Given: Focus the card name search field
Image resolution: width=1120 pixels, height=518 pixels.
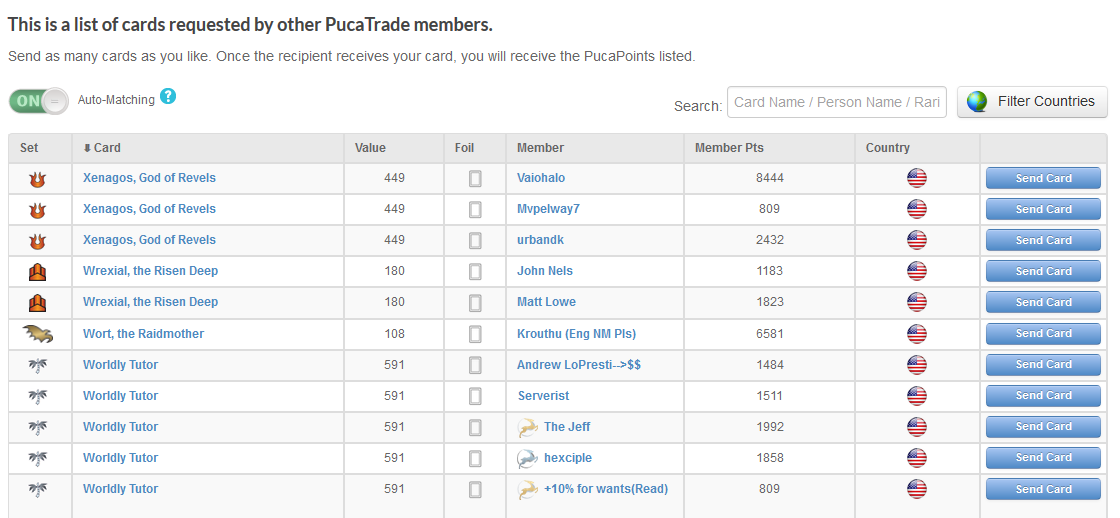Looking at the screenshot, I should [836, 102].
